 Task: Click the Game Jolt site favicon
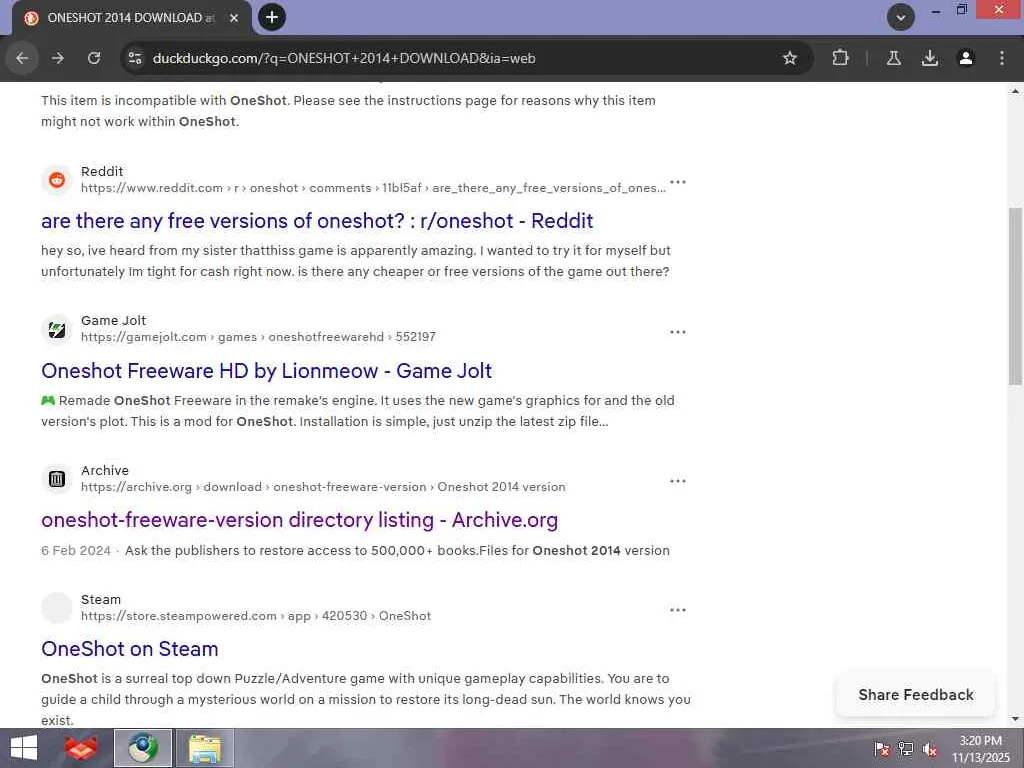(57, 329)
